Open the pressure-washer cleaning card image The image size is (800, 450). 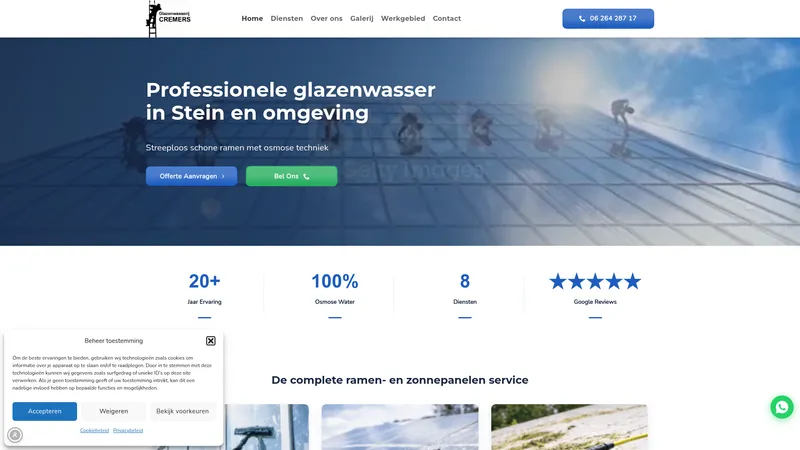(x=569, y=427)
